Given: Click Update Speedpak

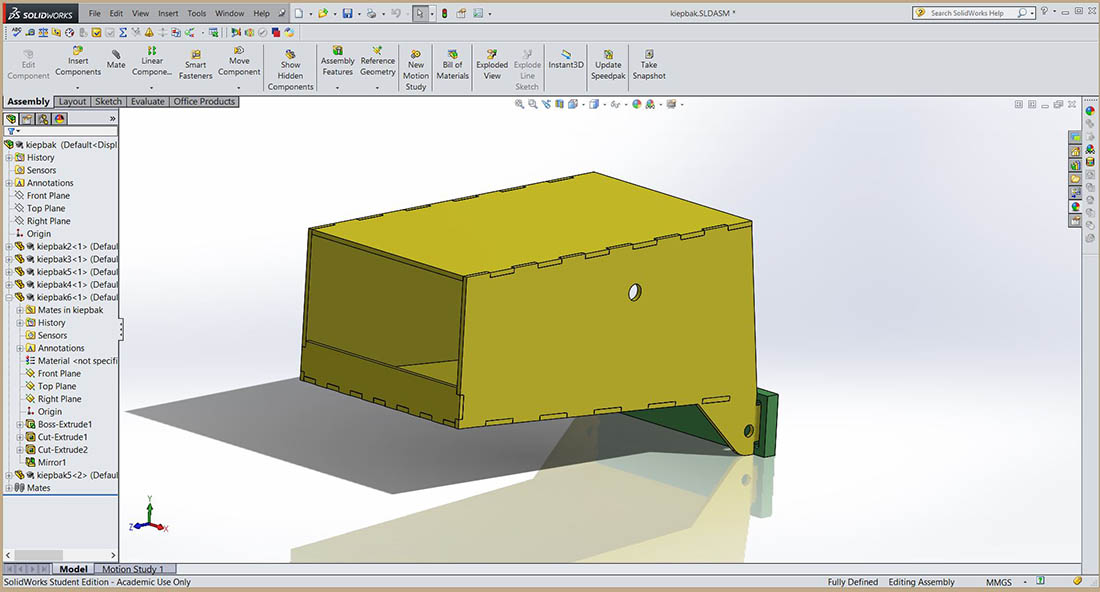Looking at the screenshot, I should [608, 65].
